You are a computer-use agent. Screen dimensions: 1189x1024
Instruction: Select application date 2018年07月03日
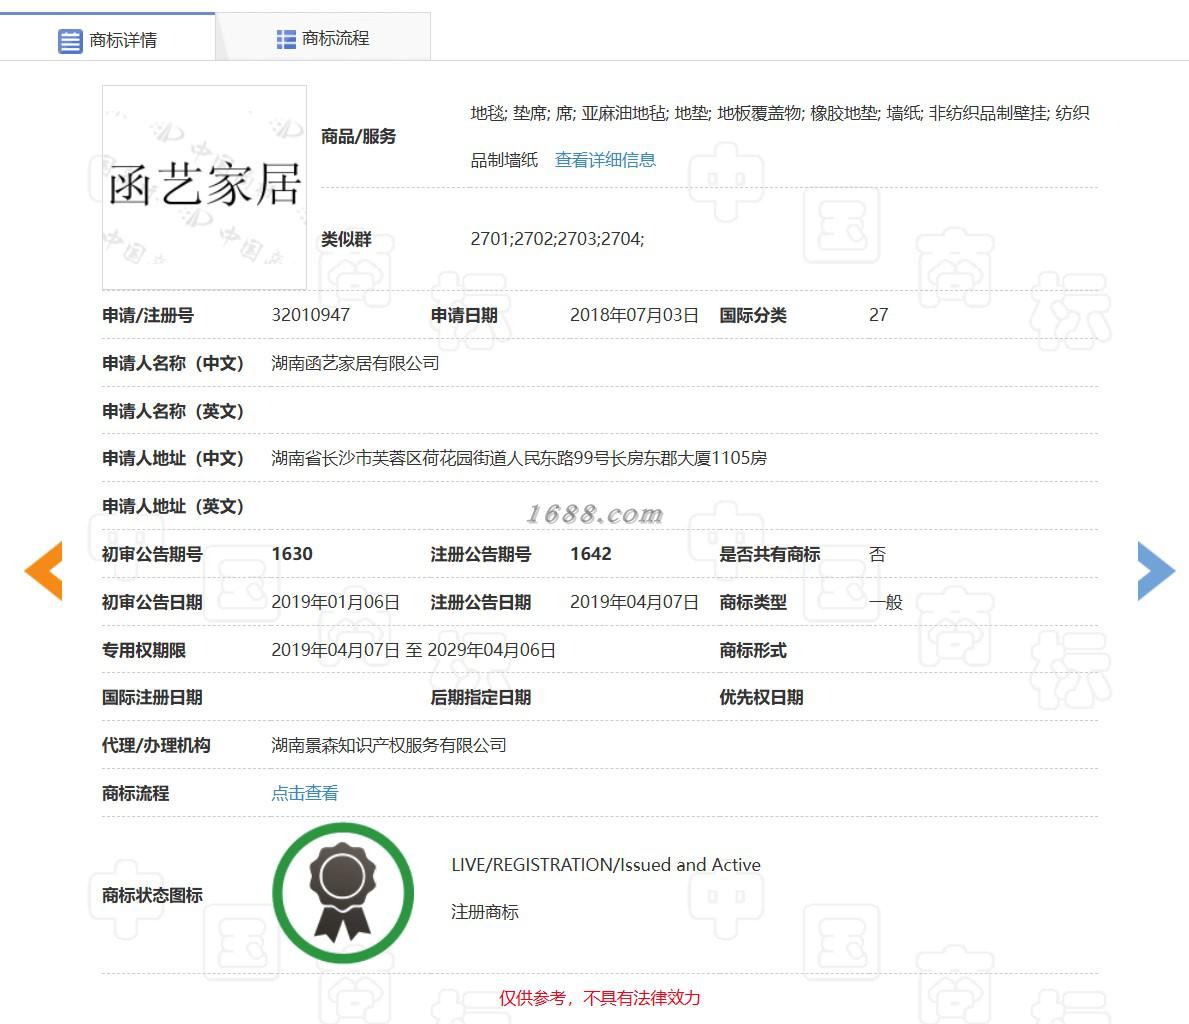pyautogui.click(x=634, y=315)
